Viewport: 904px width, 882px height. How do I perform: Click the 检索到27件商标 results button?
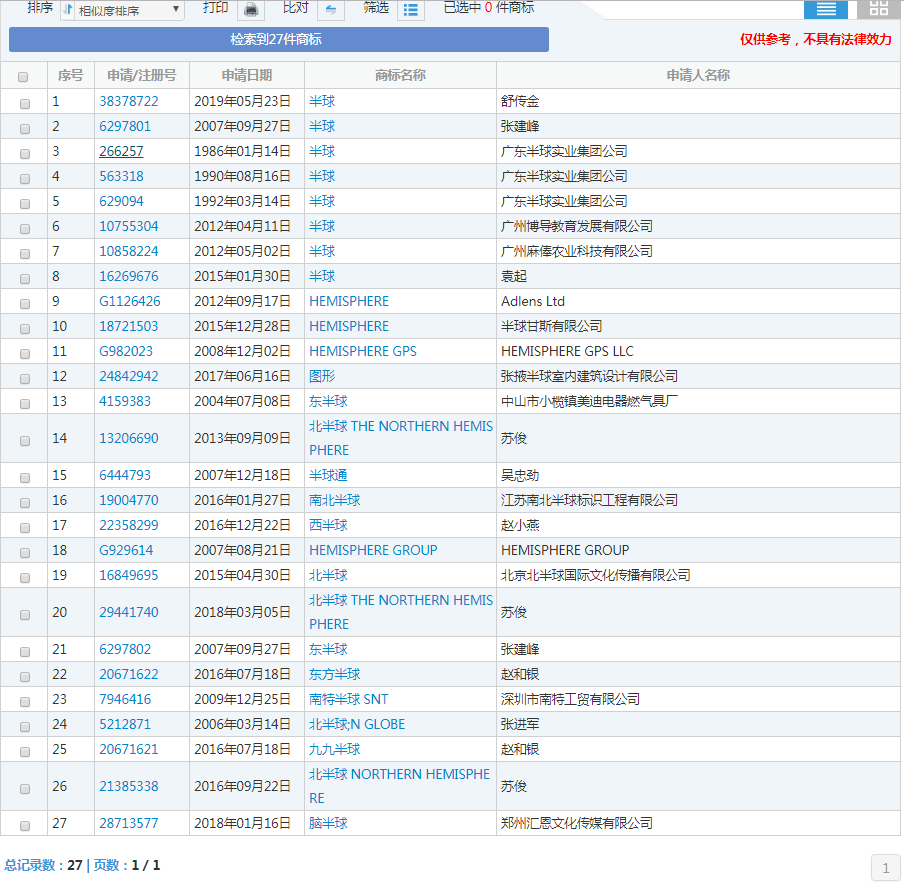278,40
